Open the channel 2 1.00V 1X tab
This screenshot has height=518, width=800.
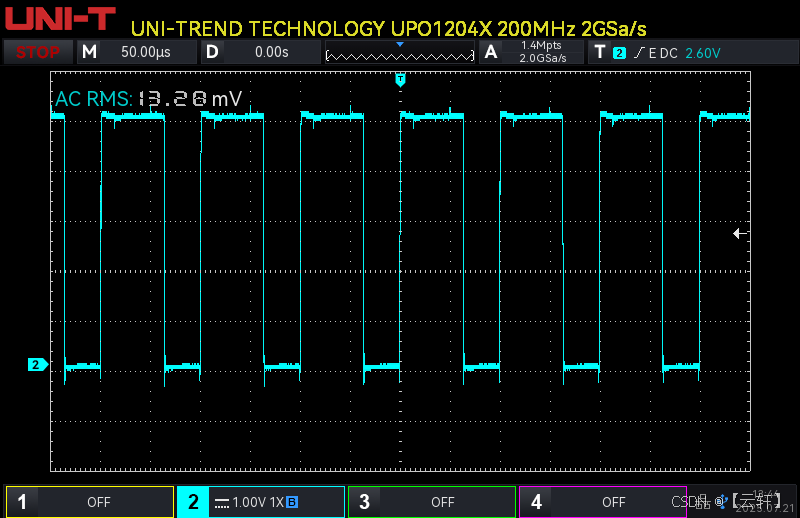[261, 502]
